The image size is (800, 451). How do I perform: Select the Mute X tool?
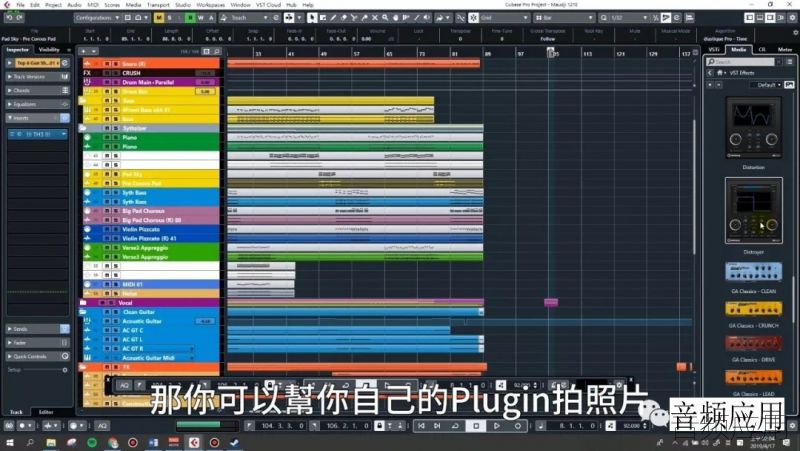coord(375,17)
